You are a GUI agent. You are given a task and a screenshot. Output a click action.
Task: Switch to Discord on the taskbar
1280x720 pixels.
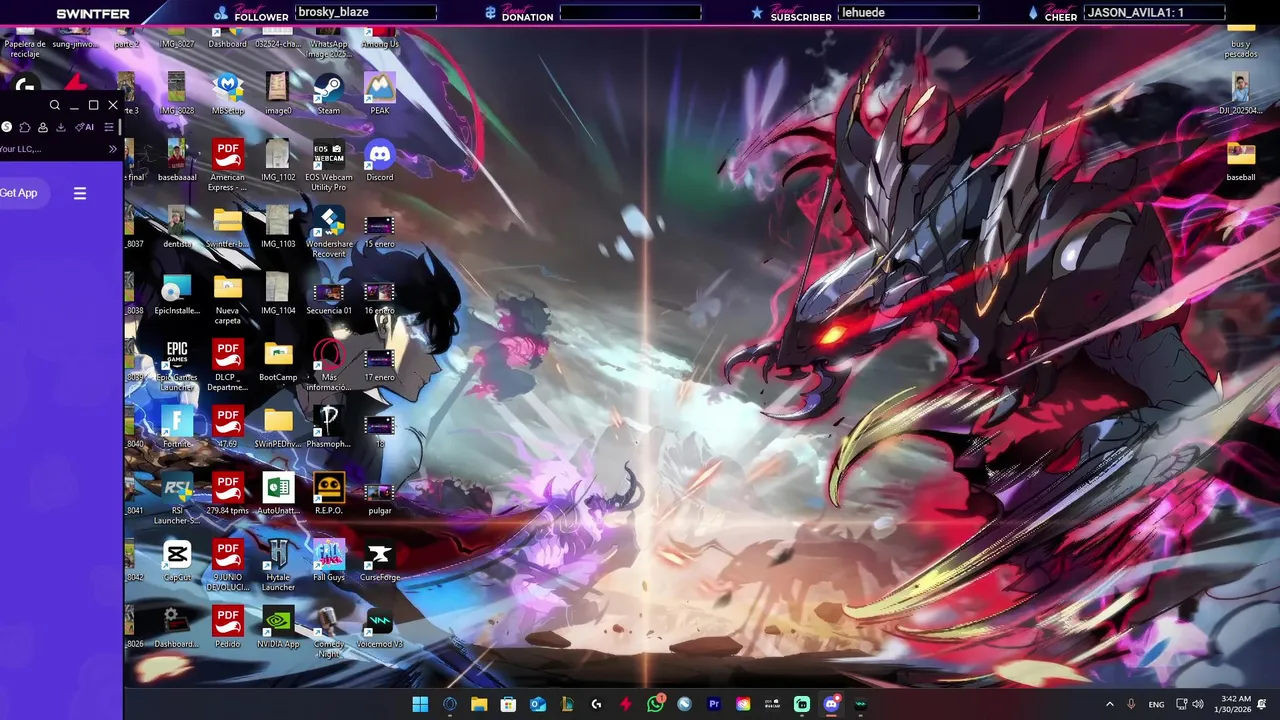point(831,704)
